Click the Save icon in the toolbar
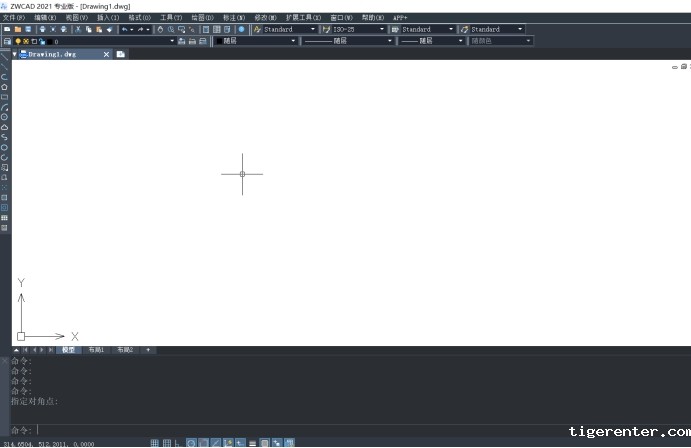The width and height of the screenshot is (691, 448). tap(29, 29)
